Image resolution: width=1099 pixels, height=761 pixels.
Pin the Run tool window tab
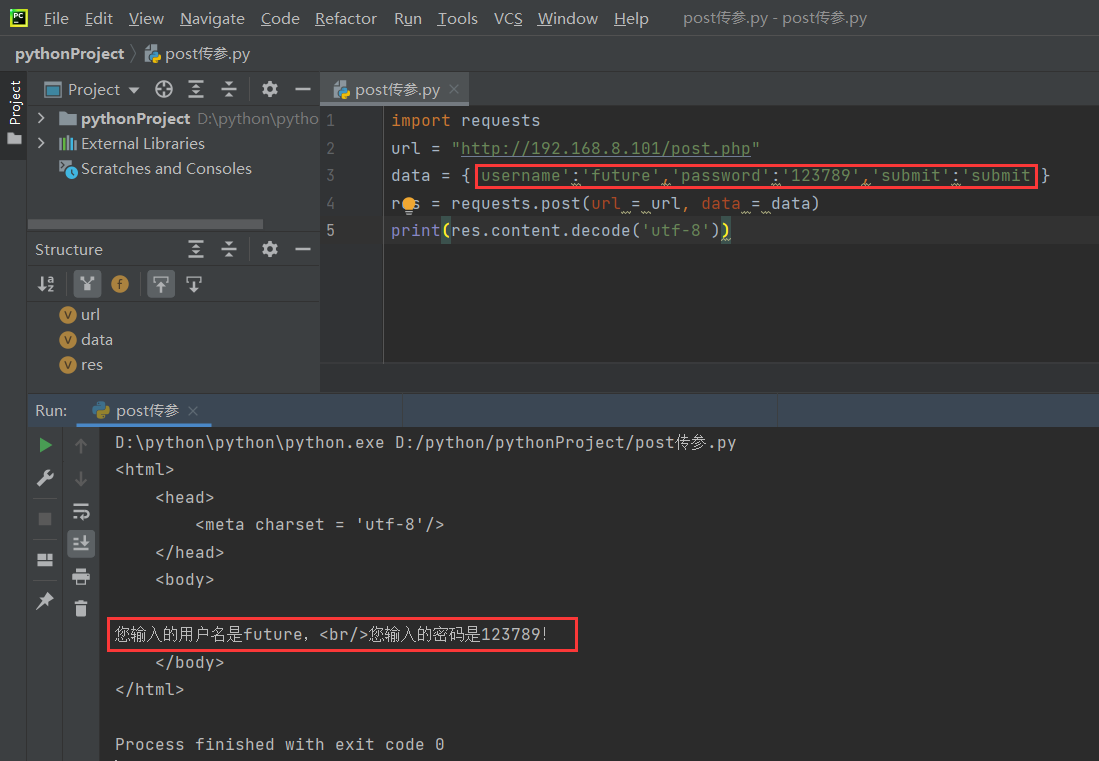click(45, 600)
